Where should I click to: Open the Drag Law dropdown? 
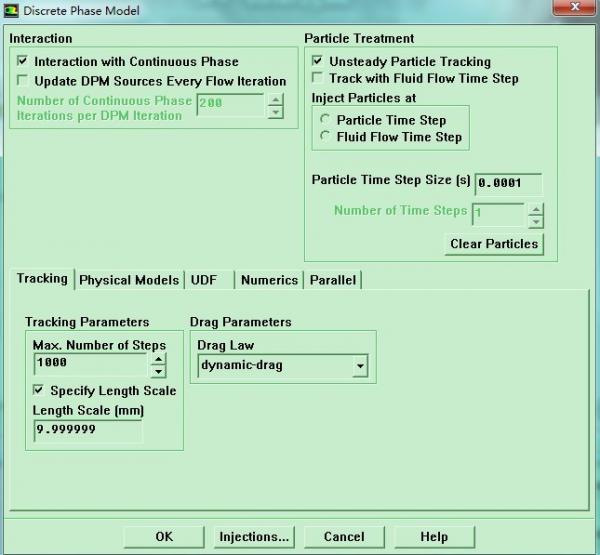359,366
